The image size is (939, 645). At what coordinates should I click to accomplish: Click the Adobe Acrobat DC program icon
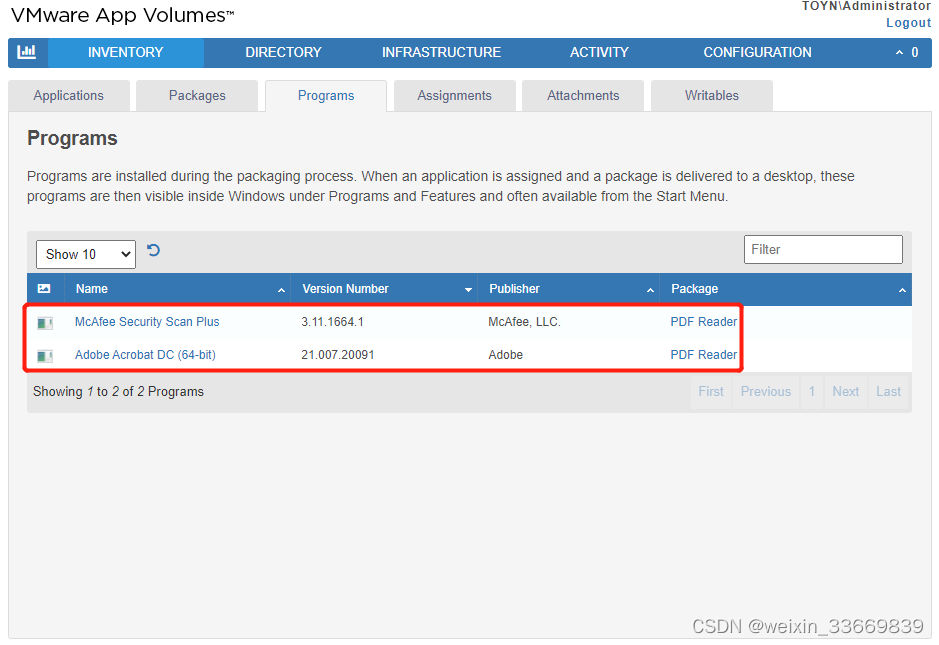[45, 356]
